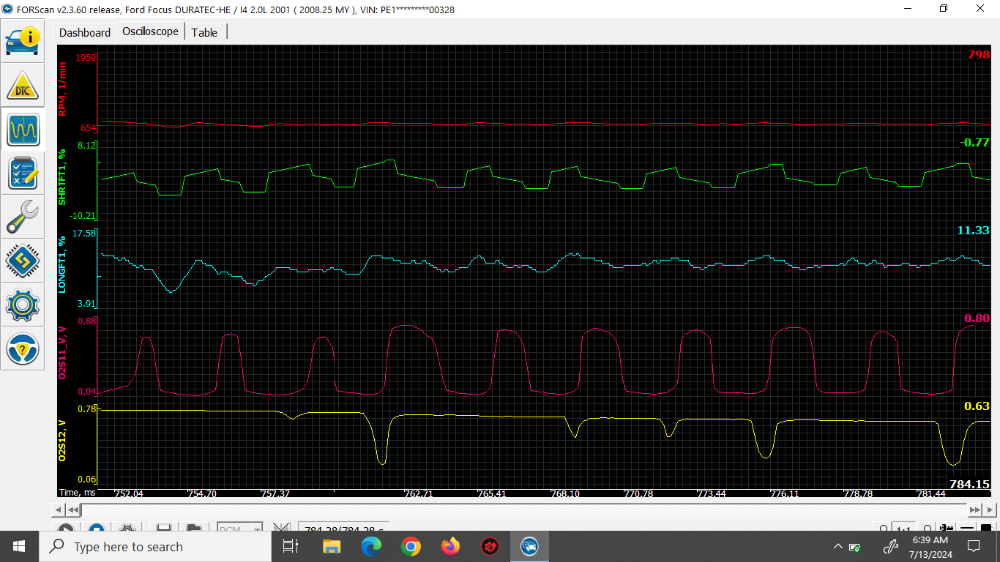Open Firefox from the taskbar
1000x562 pixels.
click(x=450, y=547)
